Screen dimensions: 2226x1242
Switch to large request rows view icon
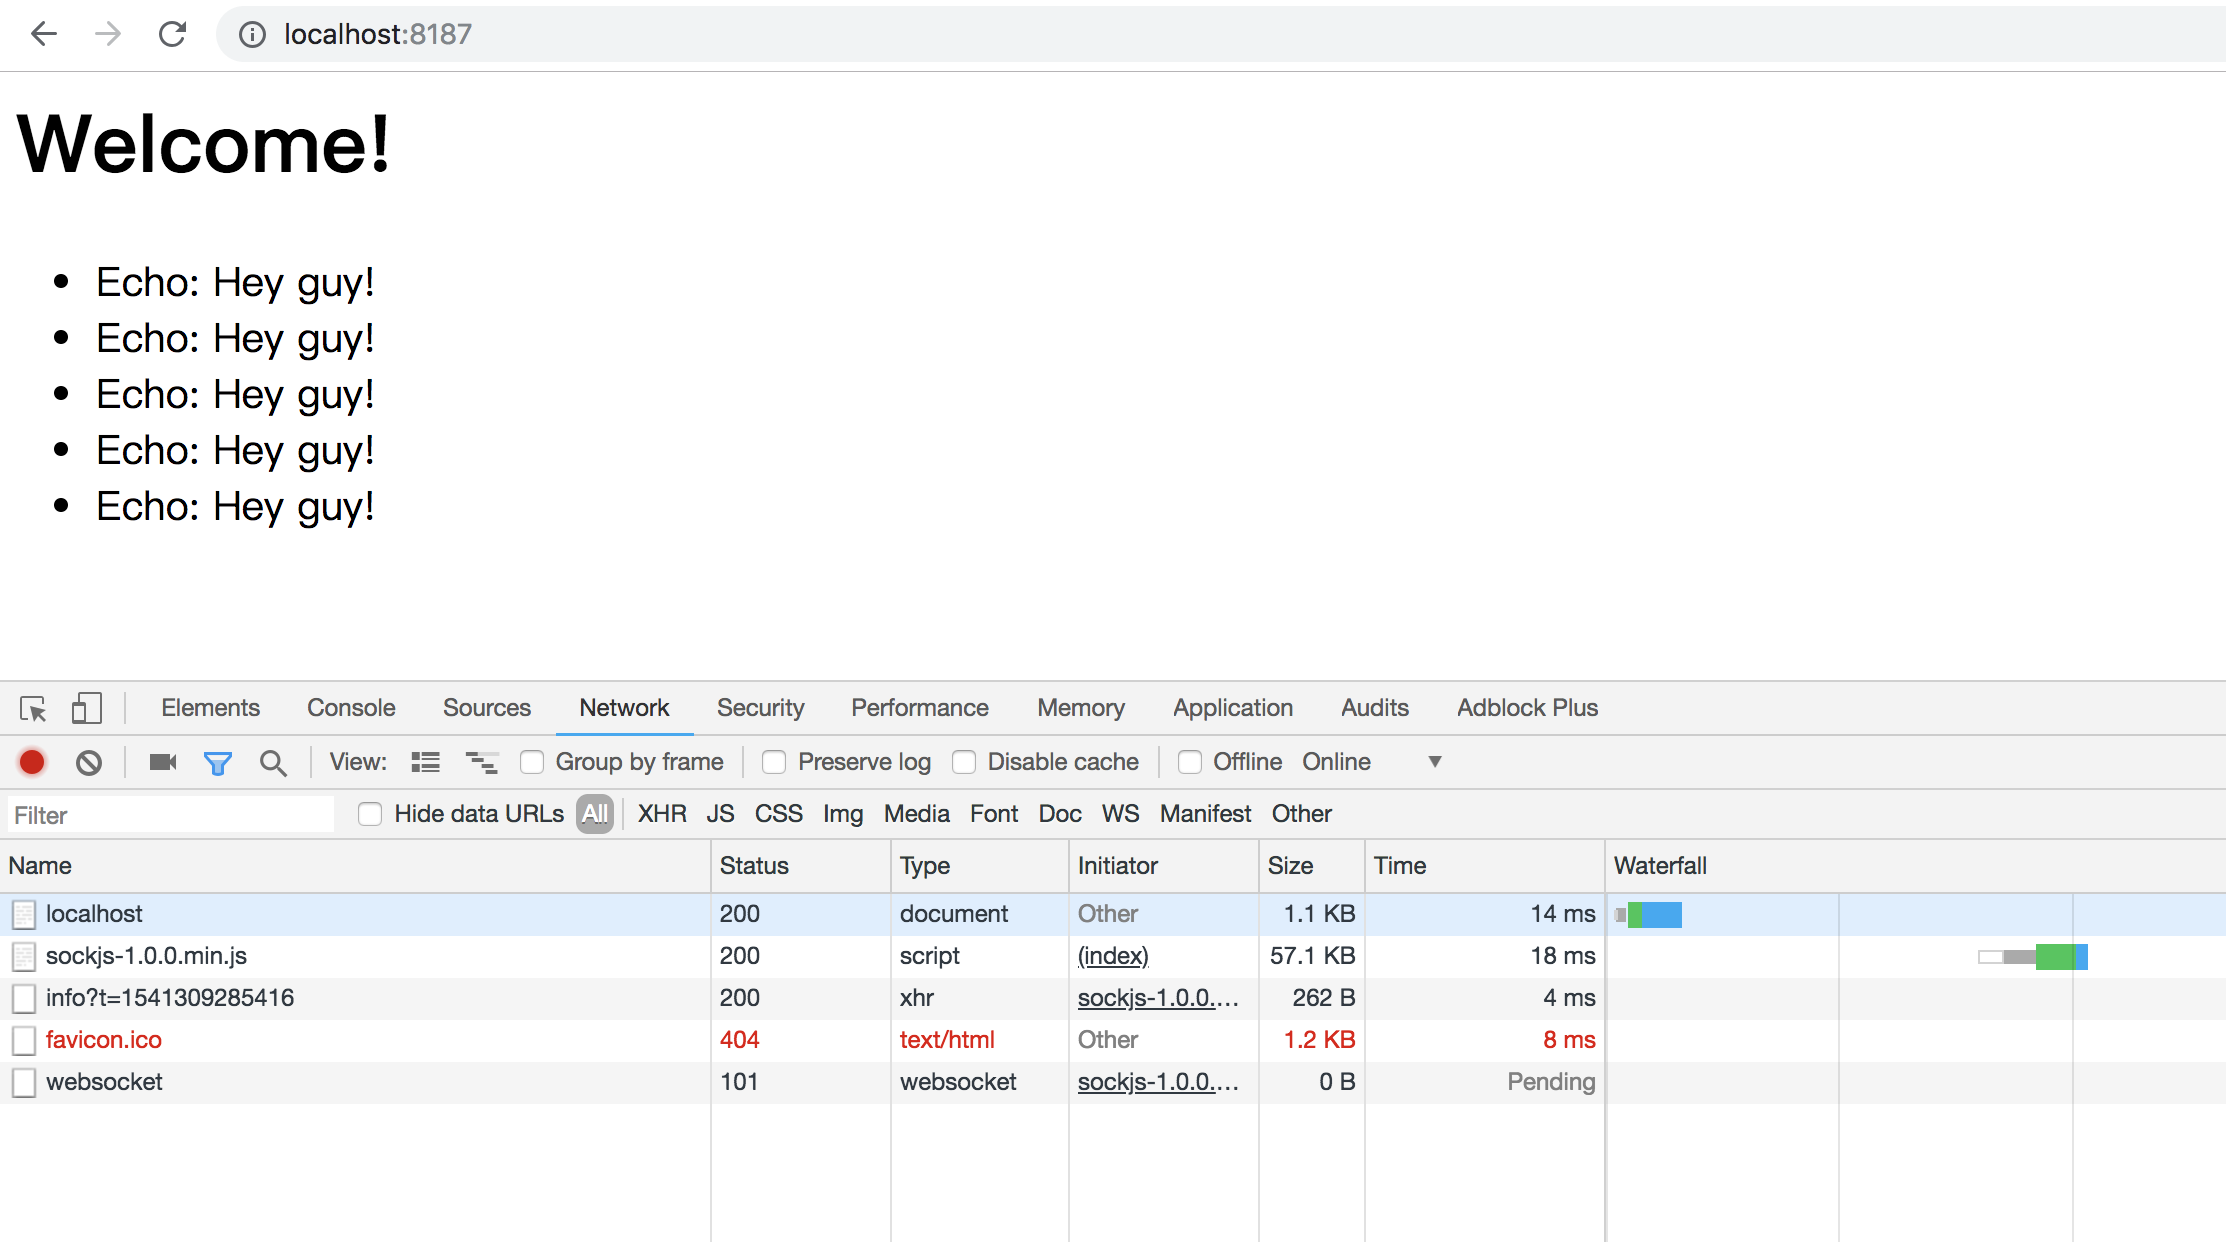[x=425, y=762]
